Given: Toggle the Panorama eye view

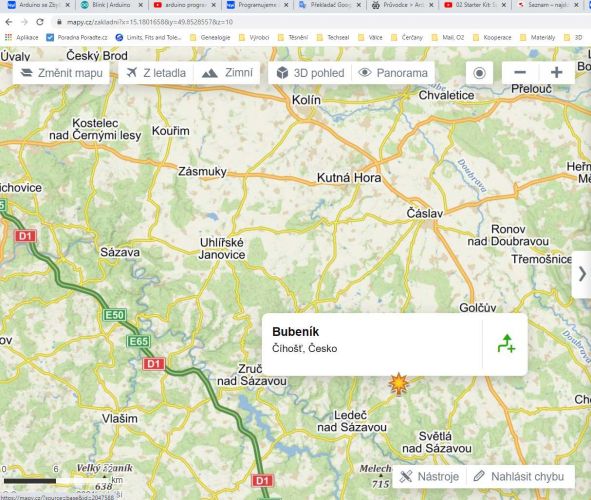Looking at the screenshot, I should (393, 73).
